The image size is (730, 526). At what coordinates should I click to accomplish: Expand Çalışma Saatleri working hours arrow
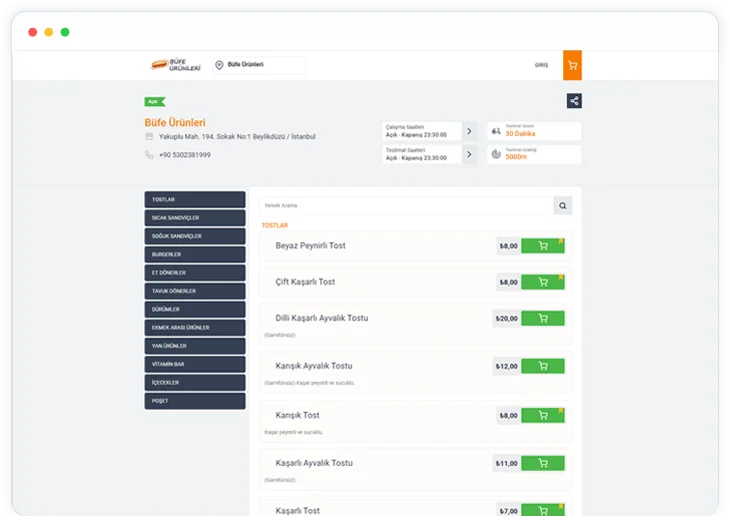(469, 131)
